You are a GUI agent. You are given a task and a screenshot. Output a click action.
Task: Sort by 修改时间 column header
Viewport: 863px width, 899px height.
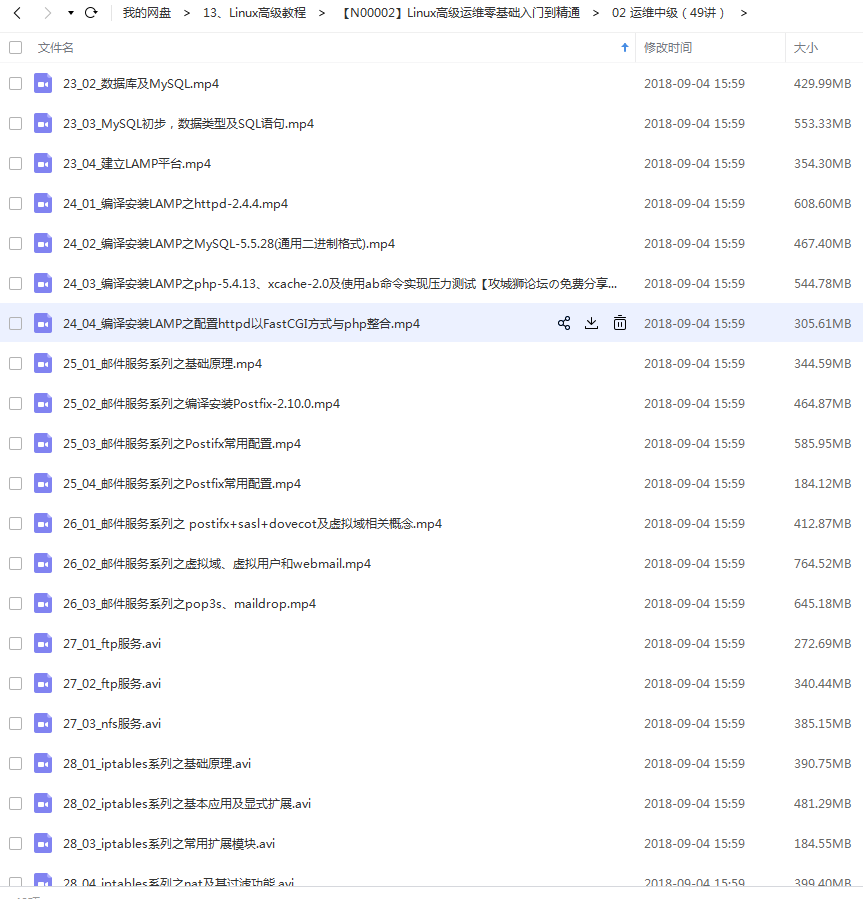667,48
